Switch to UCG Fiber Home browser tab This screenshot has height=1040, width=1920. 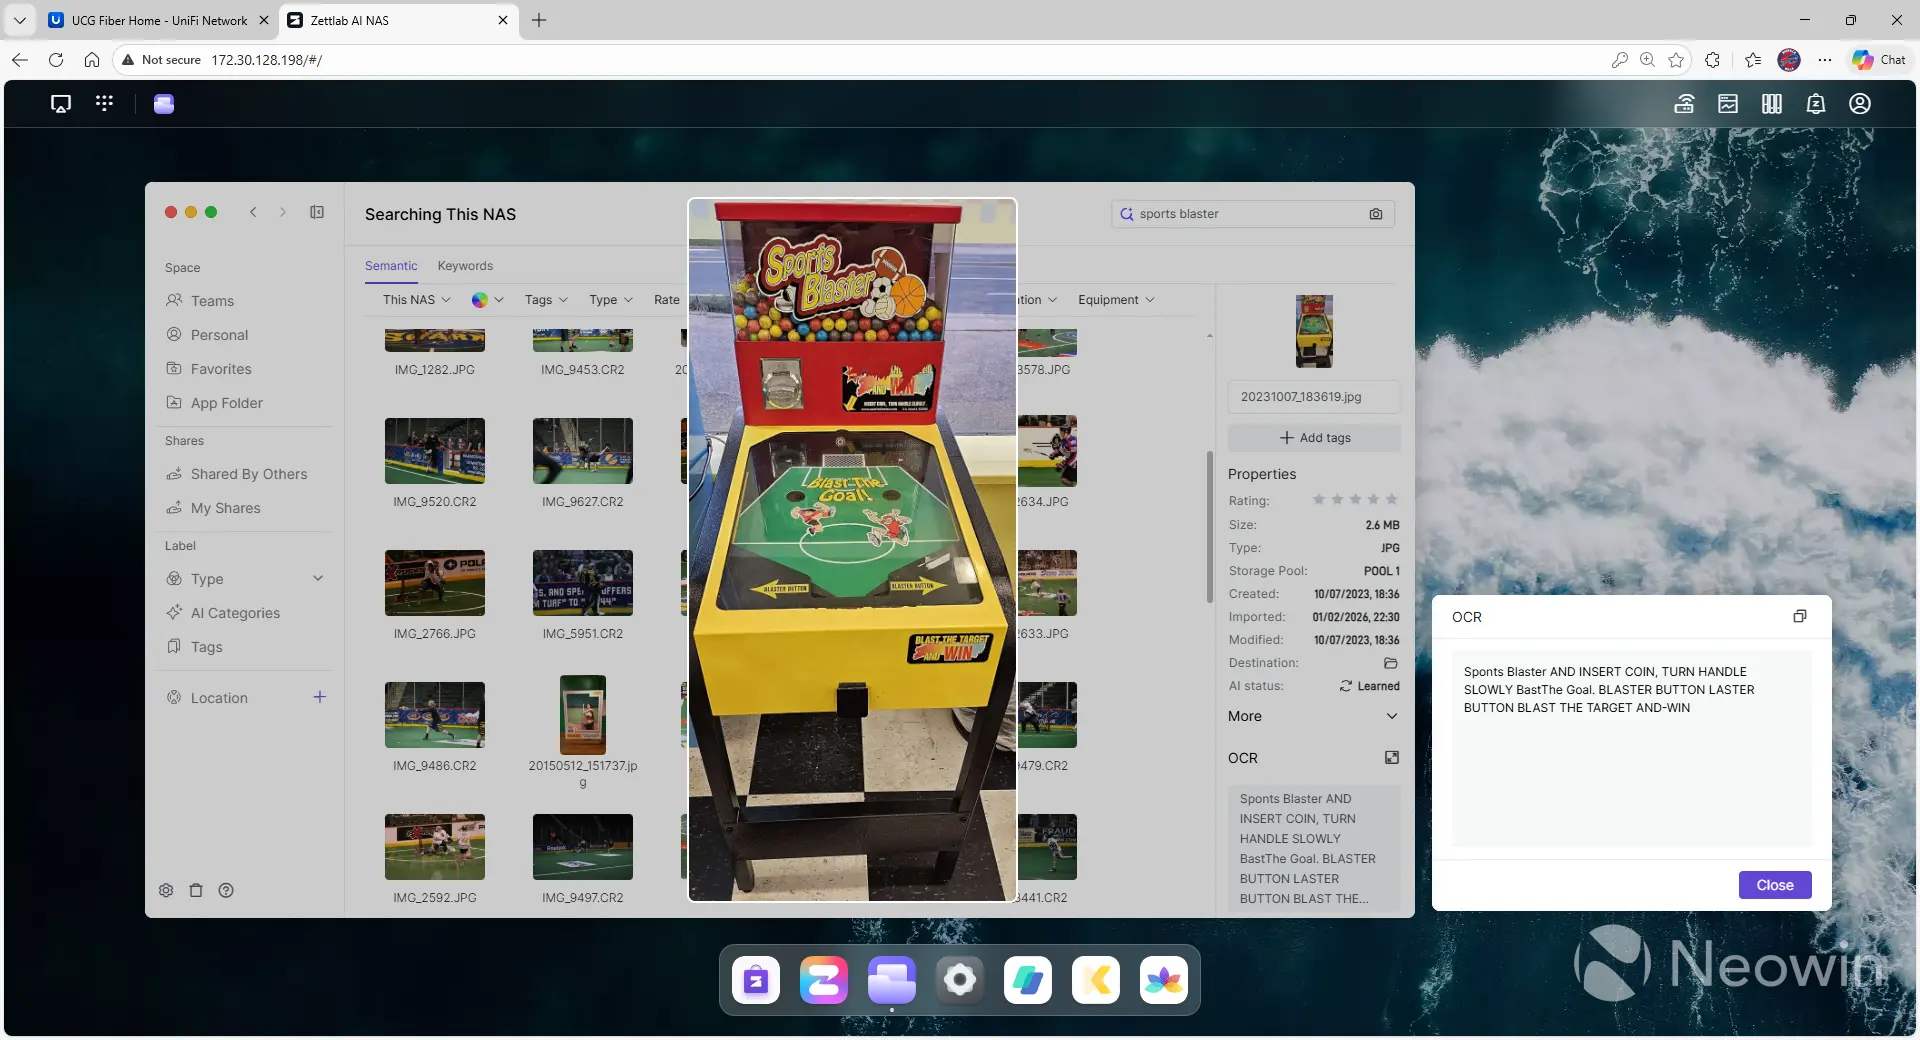click(159, 20)
